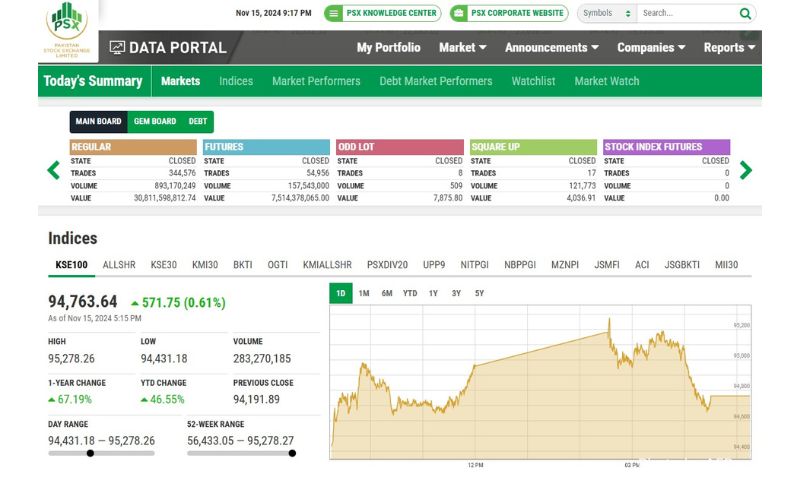The image size is (800, 480).
Task: Select the OGTI index tab
Action: [x=278, y=265]
